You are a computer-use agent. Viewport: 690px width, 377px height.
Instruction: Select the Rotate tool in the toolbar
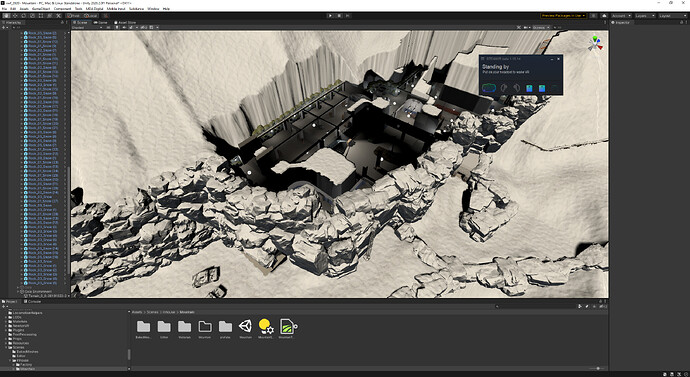[x=24, y=15]
